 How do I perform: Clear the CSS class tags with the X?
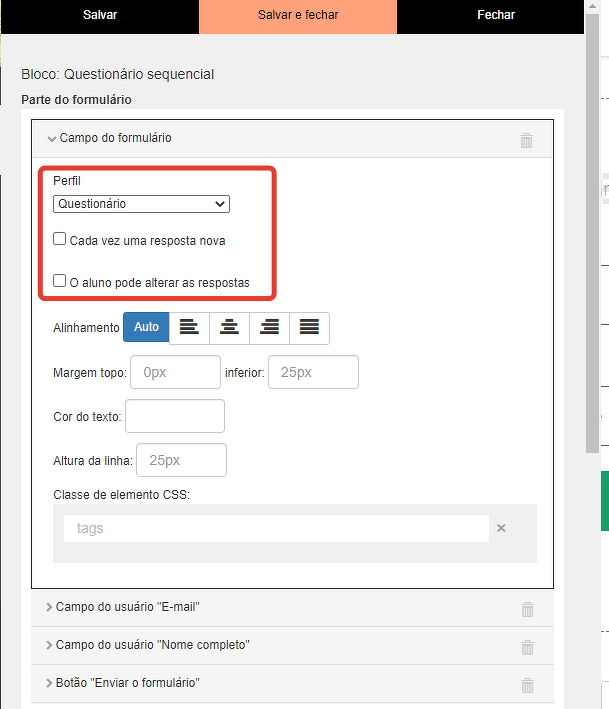501,528
